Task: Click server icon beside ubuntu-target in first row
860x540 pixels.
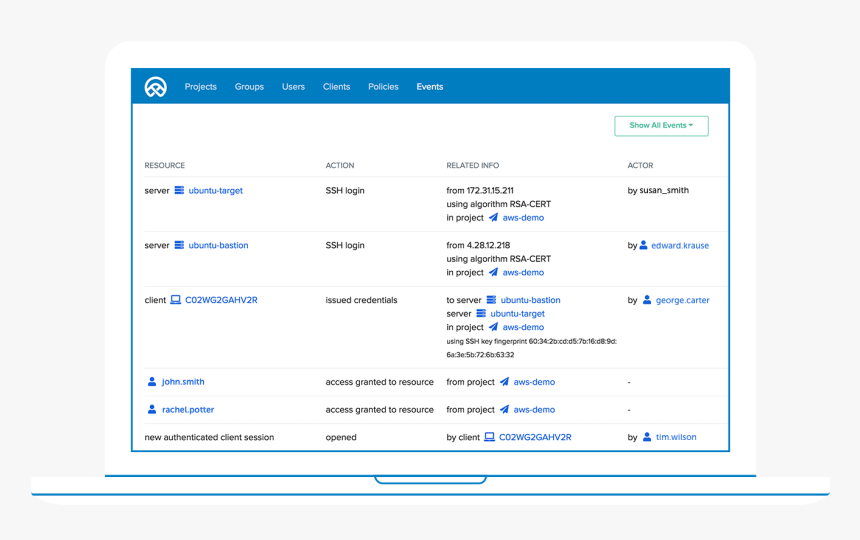Action: coord(179,190)
